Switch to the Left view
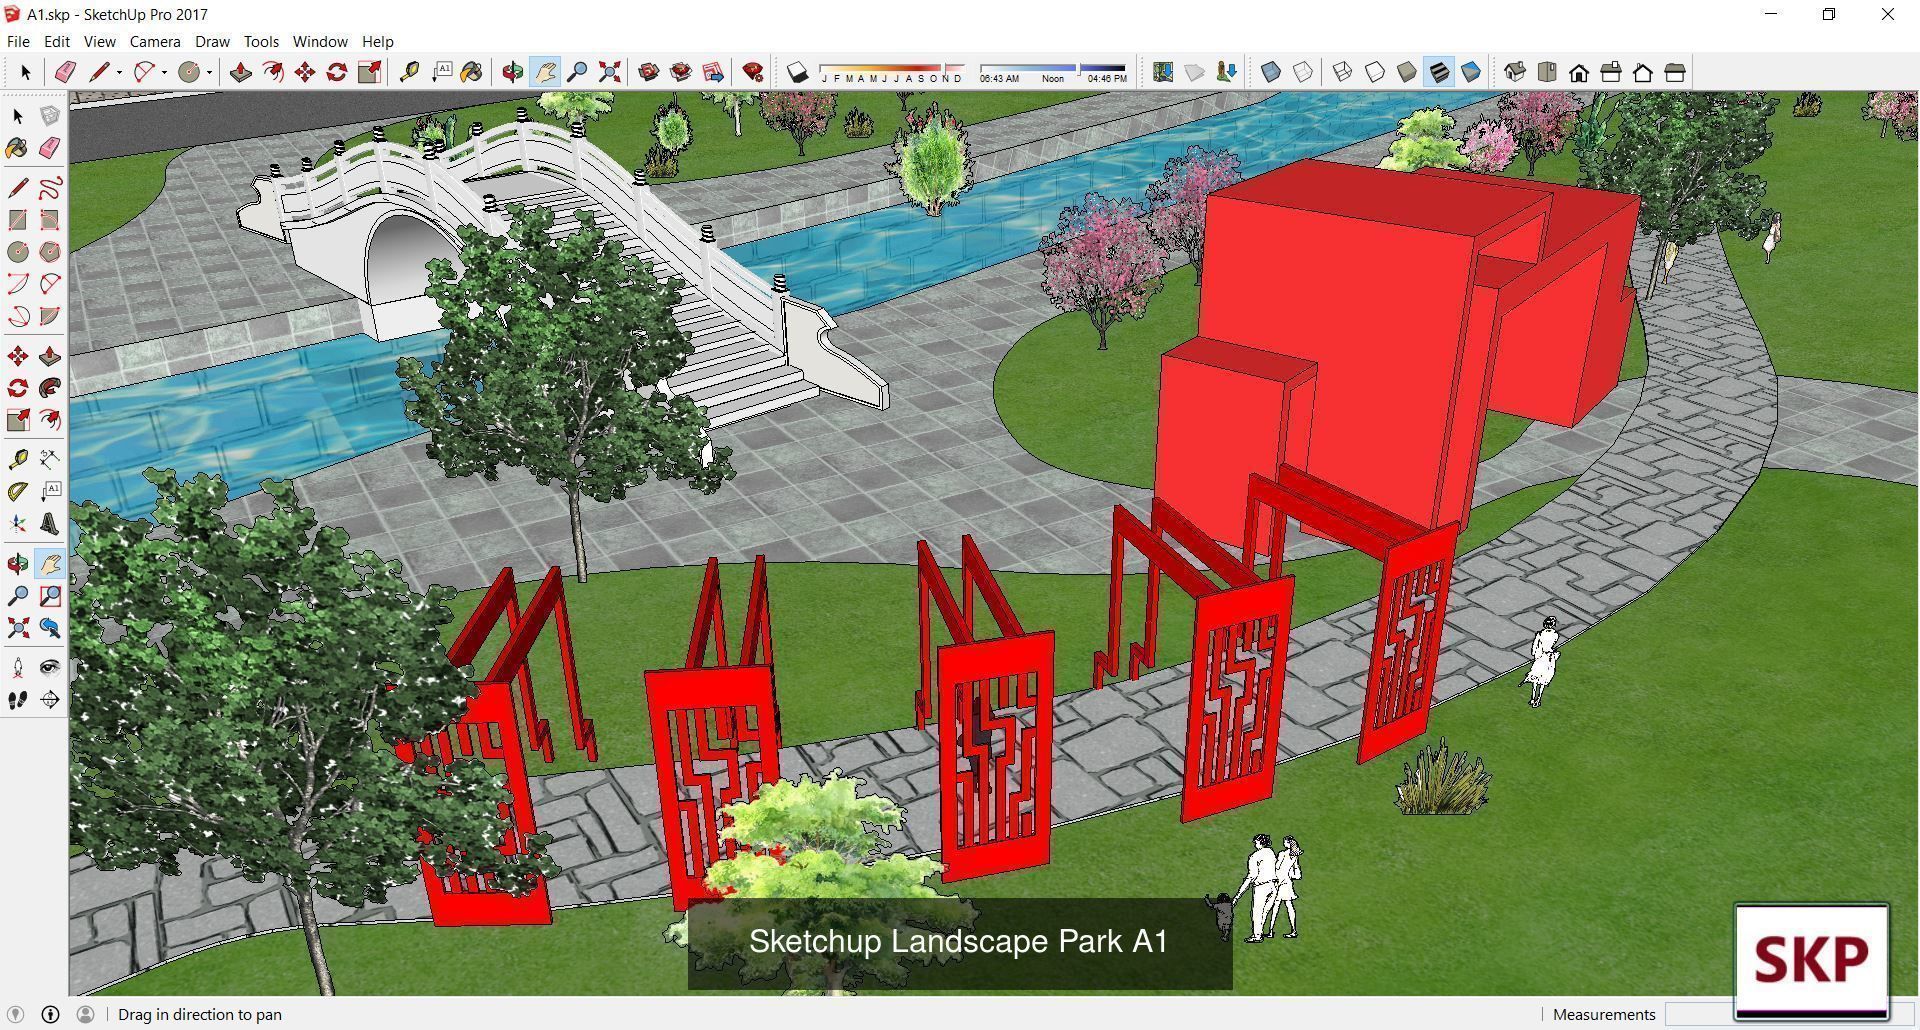The width and height of the screenshot is (1920, 1030). pyautogui.click(x=1675, y=72)
